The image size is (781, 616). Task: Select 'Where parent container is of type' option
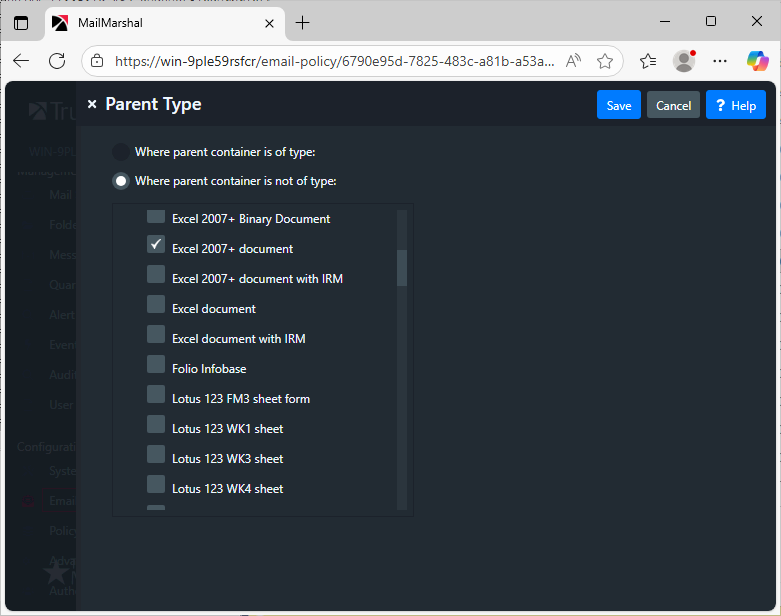click(x=121, y=152)
